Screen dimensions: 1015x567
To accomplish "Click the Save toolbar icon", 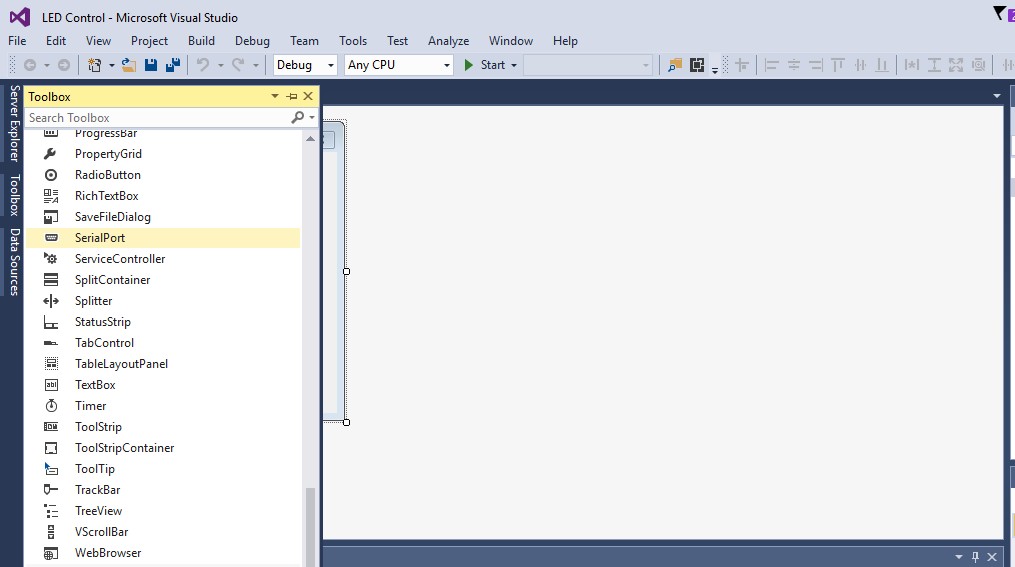I will point(151,65).
